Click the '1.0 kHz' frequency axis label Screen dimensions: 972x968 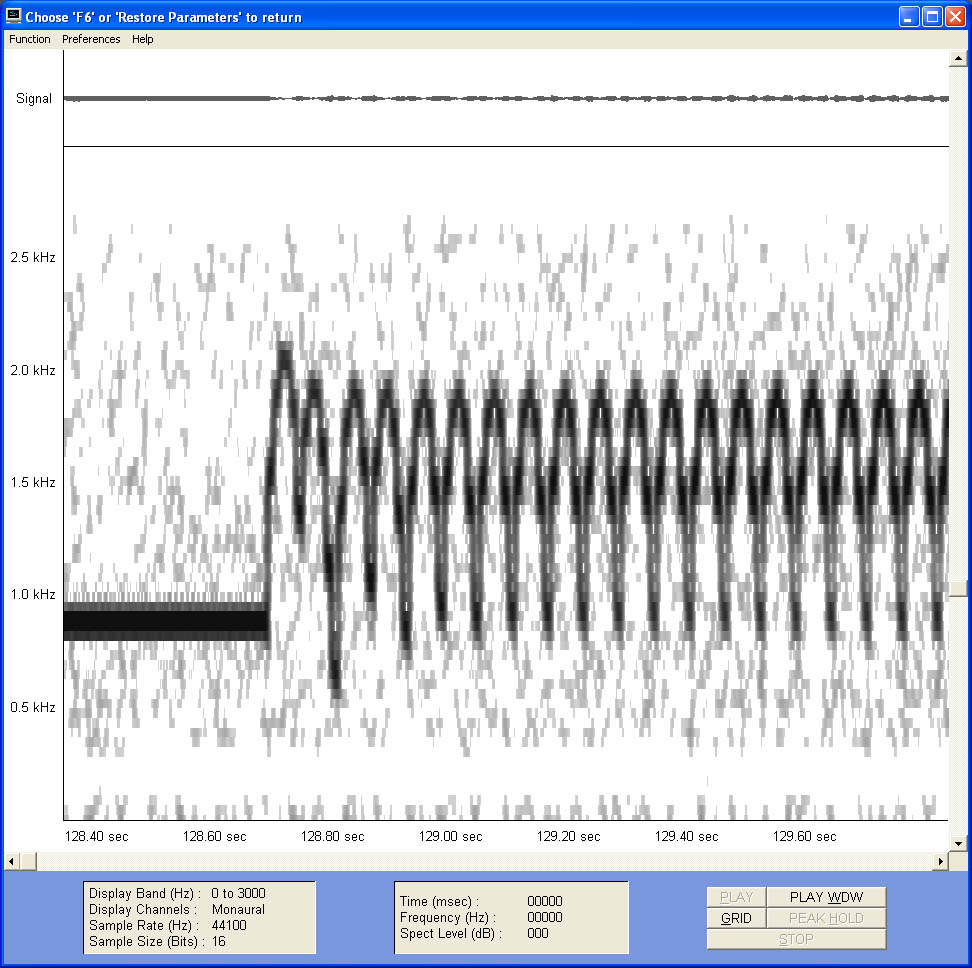click(33, 594)
